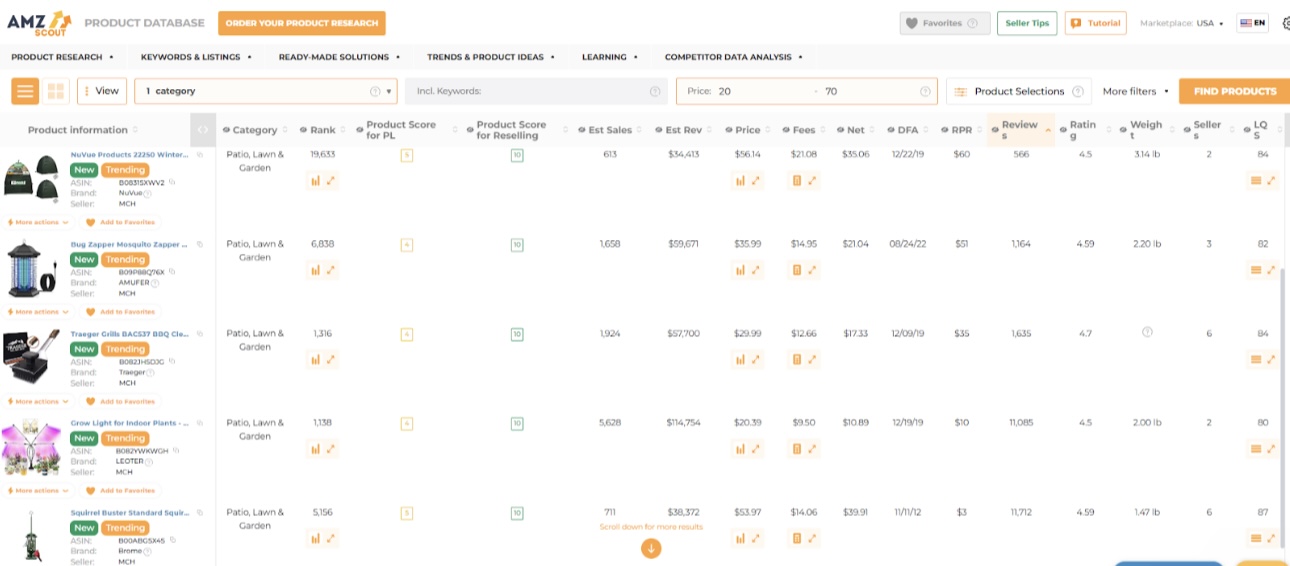Click help icon in Price filter
Screen dimensions: 1290x566
(925, 91)
